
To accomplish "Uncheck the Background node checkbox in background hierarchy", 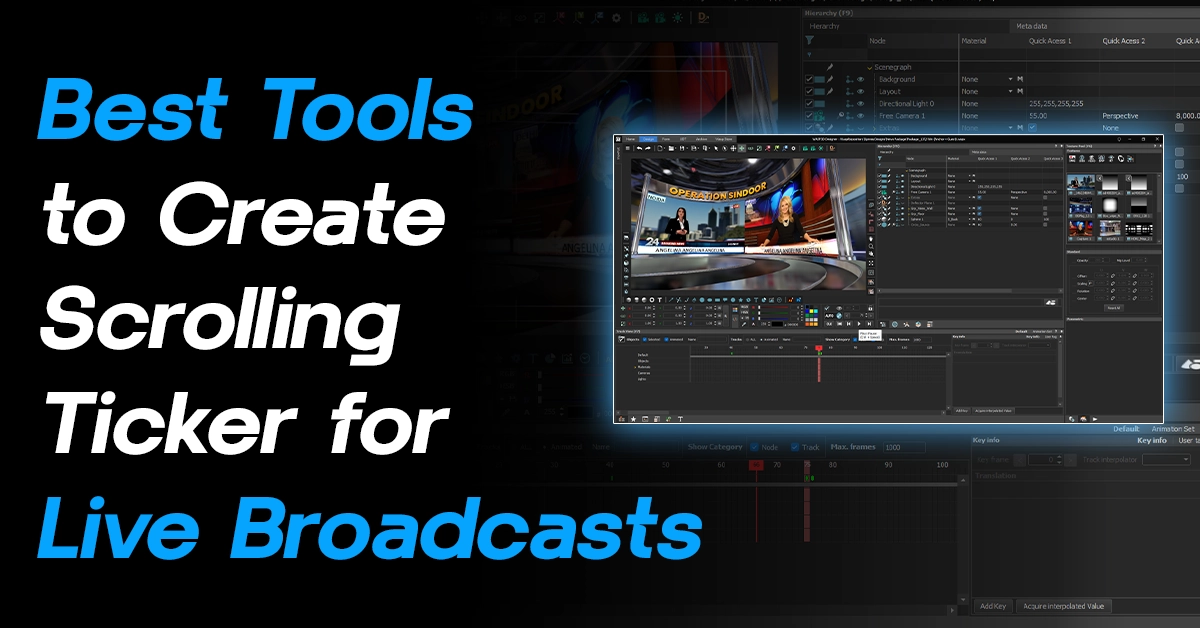I will 810,79.
